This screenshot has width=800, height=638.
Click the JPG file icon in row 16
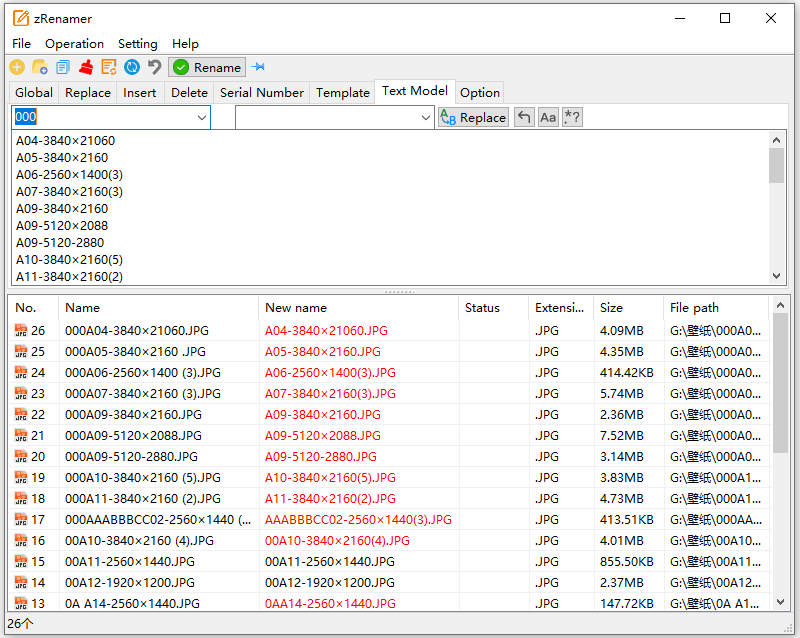(x=21, y=540)
